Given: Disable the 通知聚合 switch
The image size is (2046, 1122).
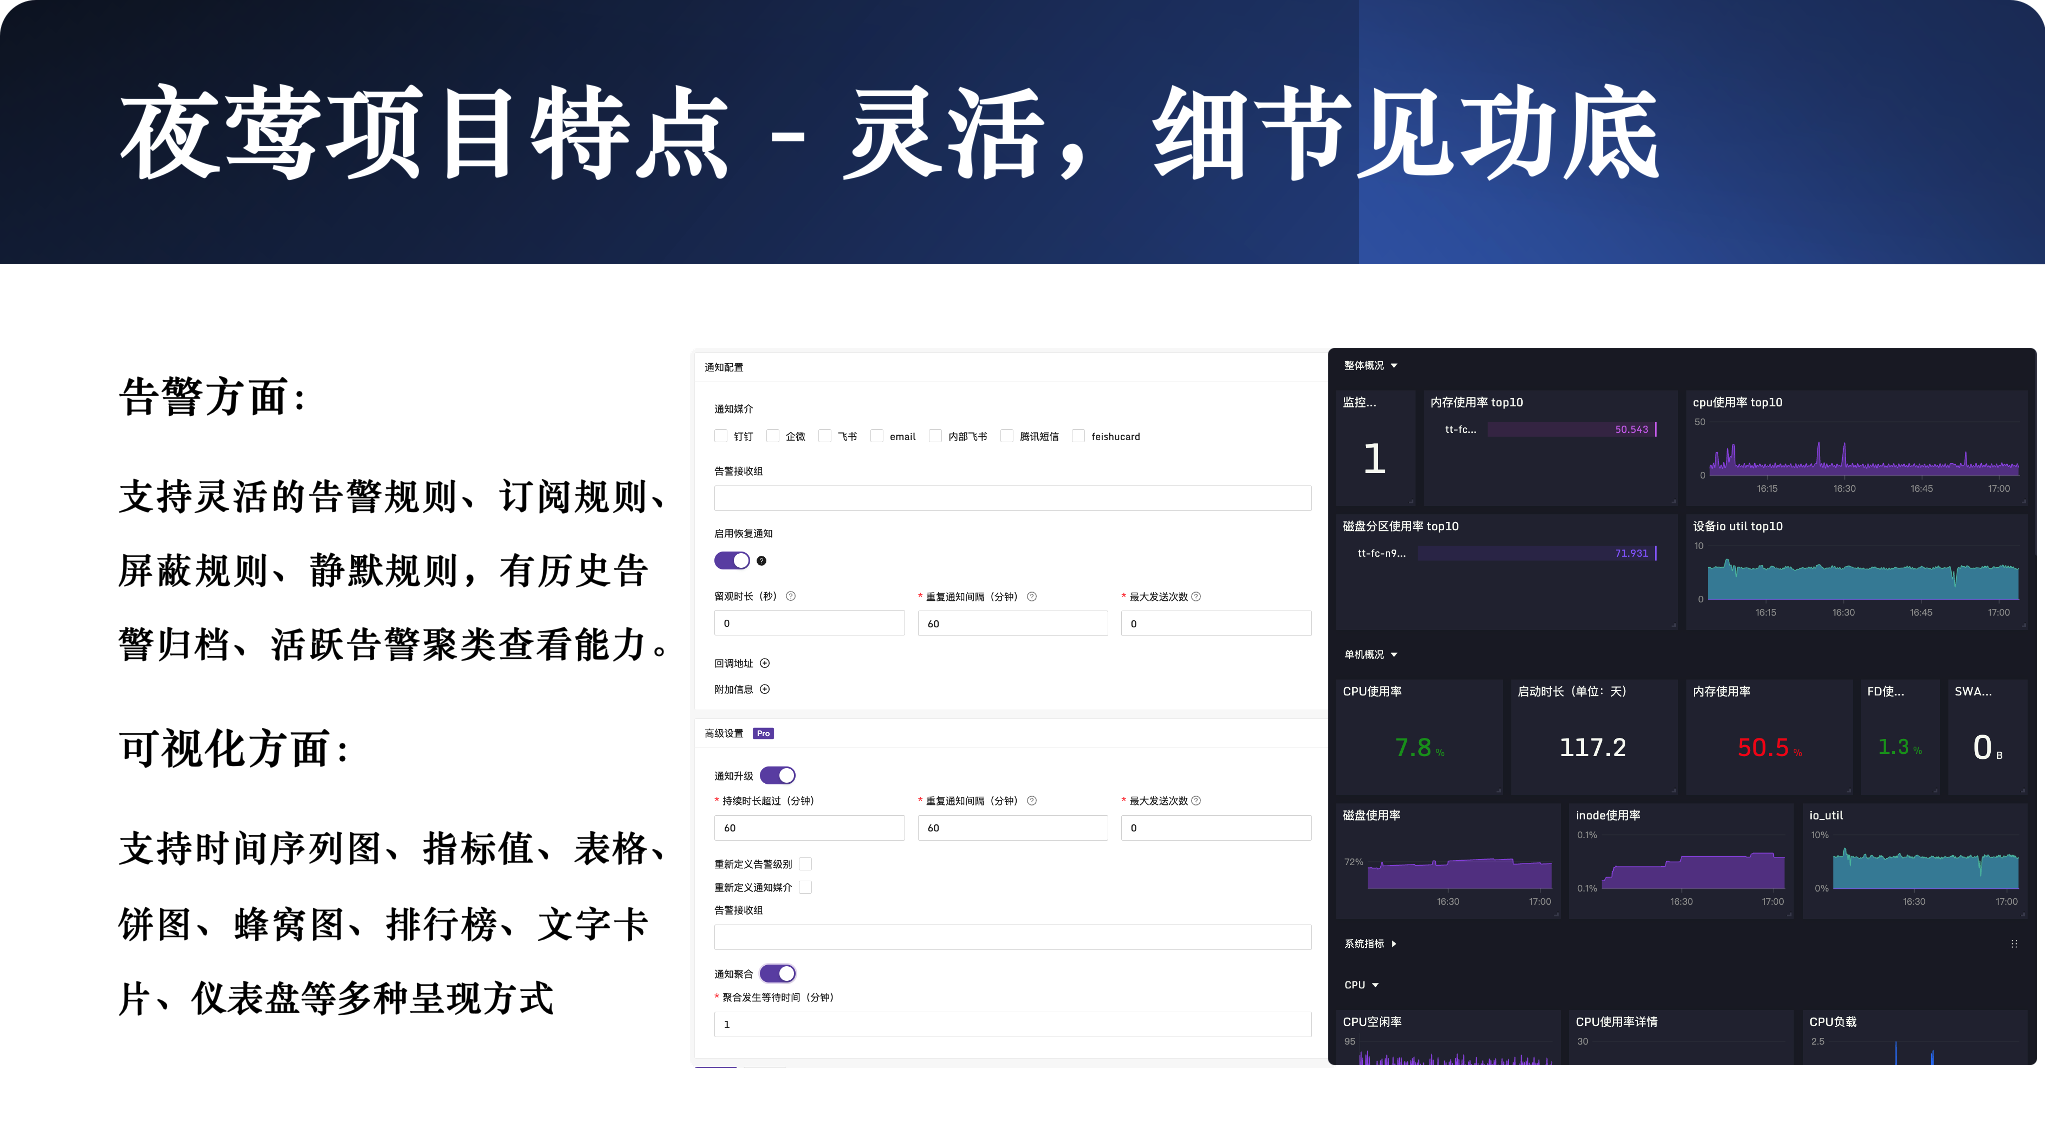Looking at the screenshot, I should (777, 973).
